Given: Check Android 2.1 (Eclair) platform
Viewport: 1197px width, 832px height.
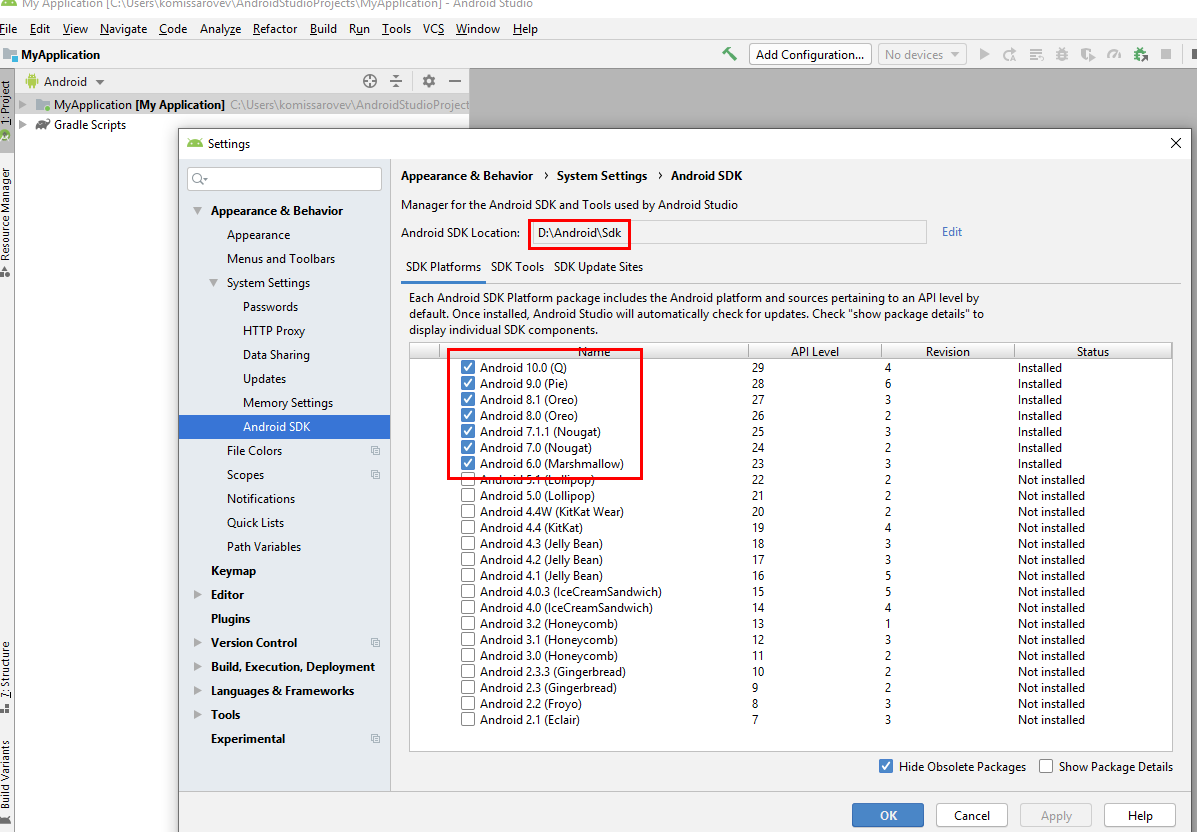Looking at the screenshot, I should [x=468, y=720].
